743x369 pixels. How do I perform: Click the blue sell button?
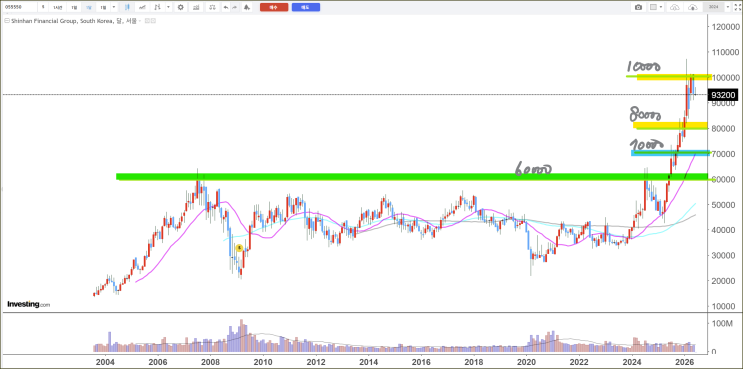(306, 7)
